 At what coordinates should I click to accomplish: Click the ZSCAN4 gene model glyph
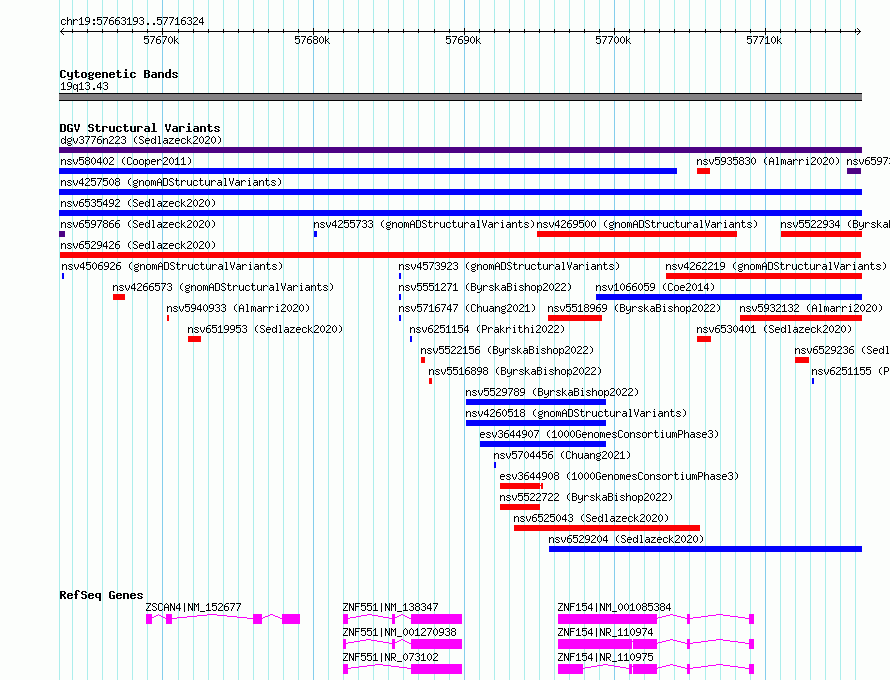tap(223, 619)
